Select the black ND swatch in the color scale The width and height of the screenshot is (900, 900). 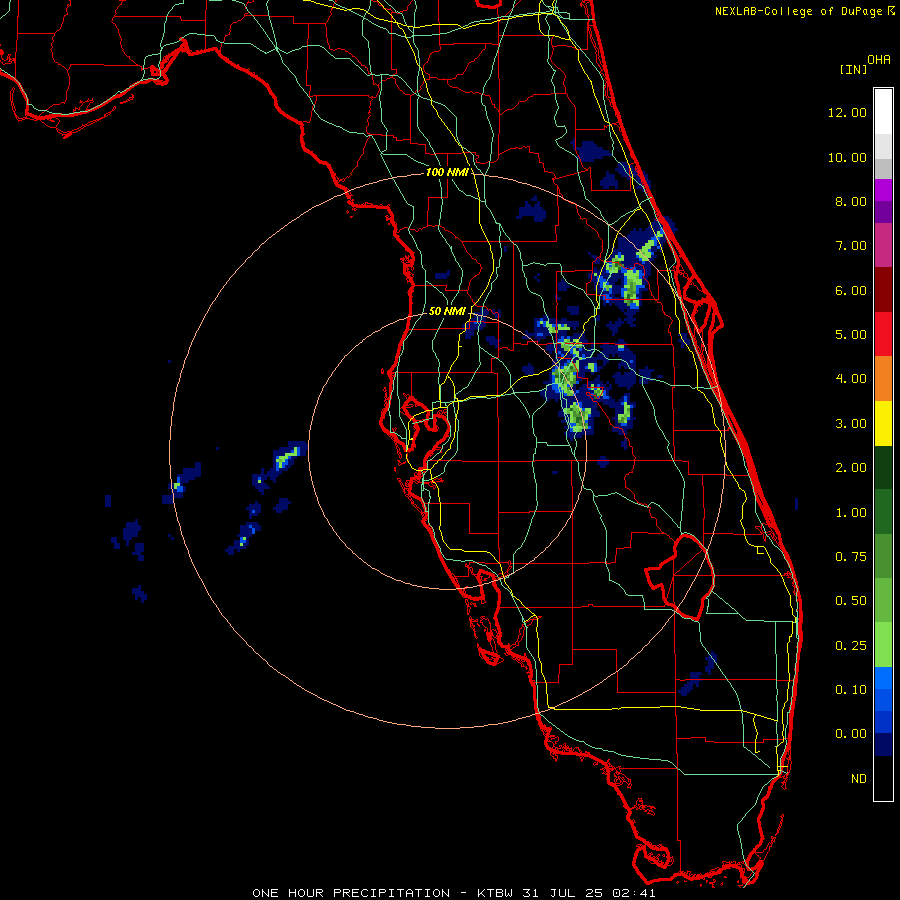[883, 778]
